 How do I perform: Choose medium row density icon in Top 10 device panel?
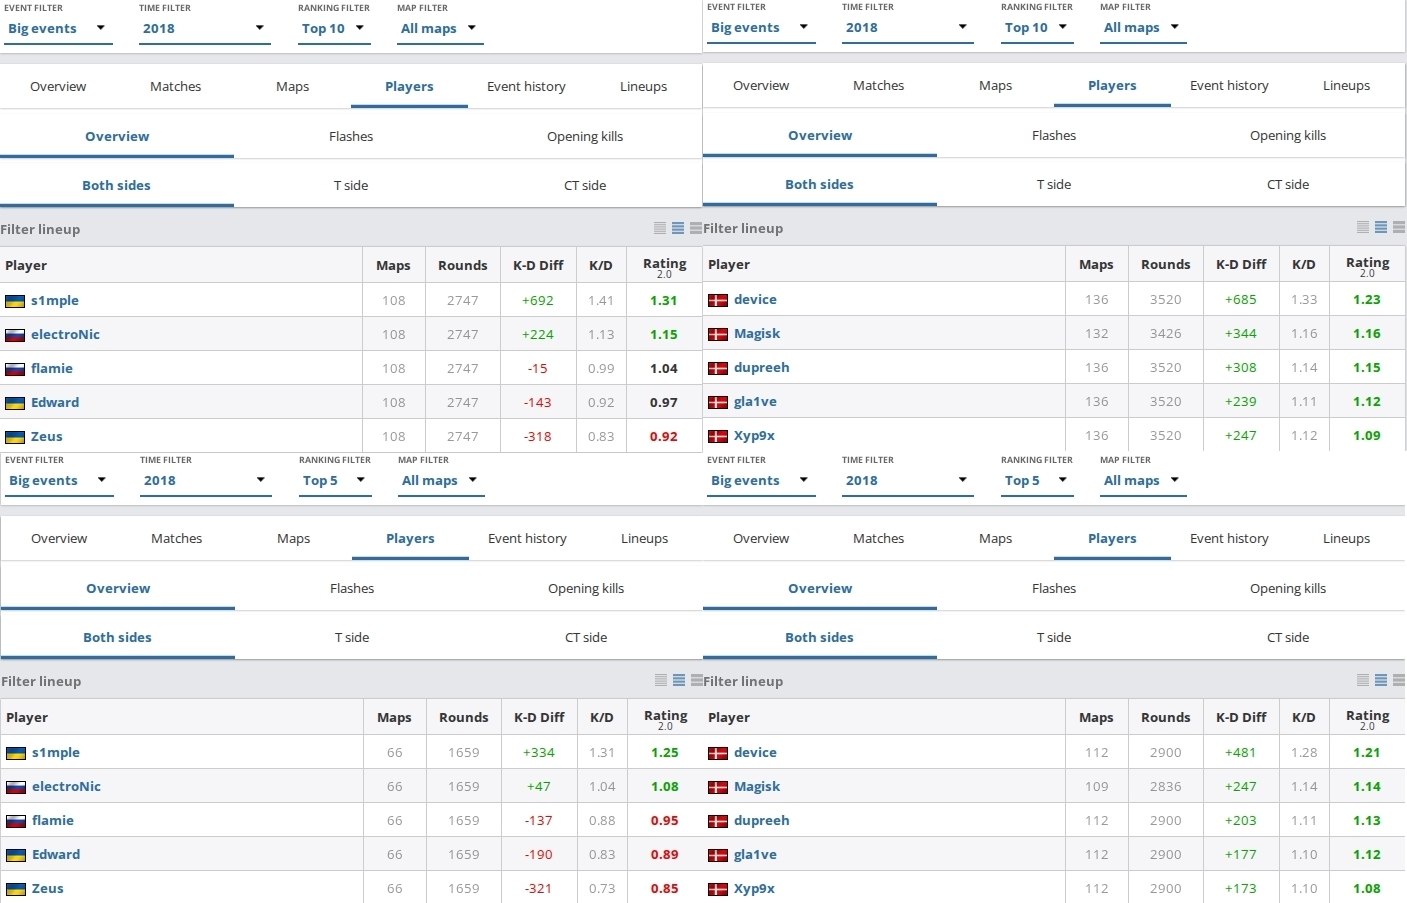tap(1381, 227)
